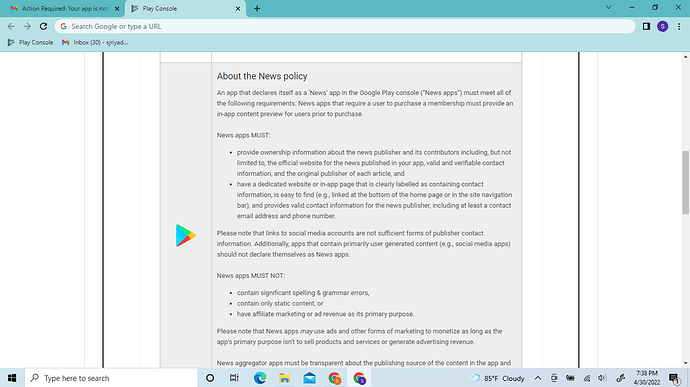Viewport: 690px width, 387px height.
Task: Open the clock showing 7:38 PM
Action: click(646, 378)
